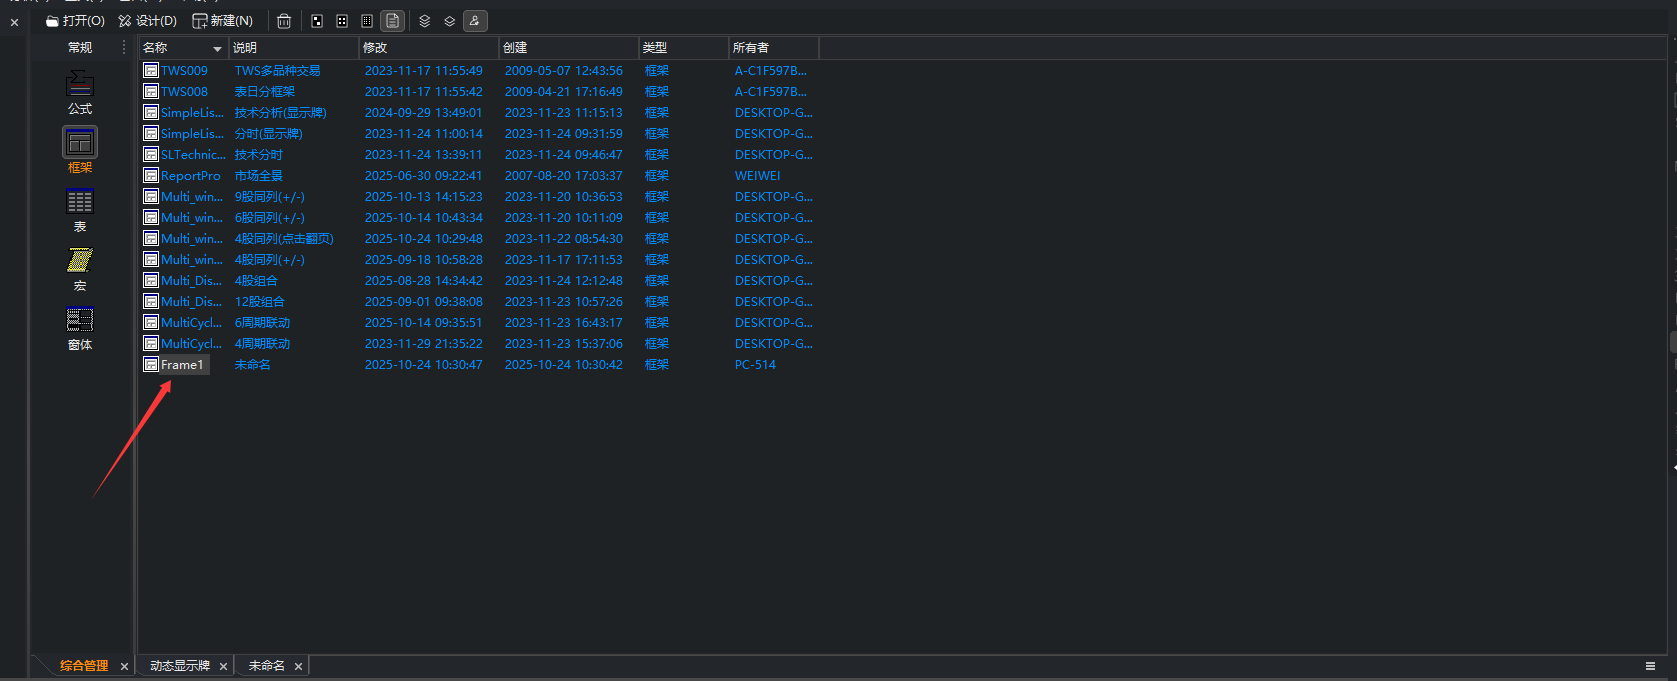Viewport: 1677px width, 681px height.
Task: Switch to list view mode
Action: tap(367, 21)
